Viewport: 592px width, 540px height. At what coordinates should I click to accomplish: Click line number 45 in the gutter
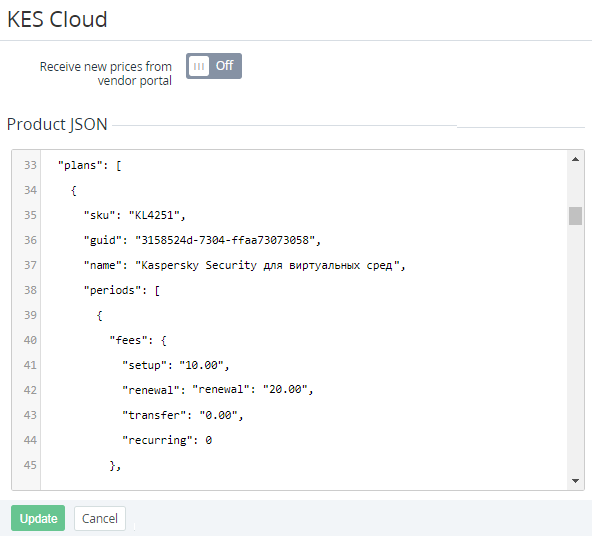30,465
